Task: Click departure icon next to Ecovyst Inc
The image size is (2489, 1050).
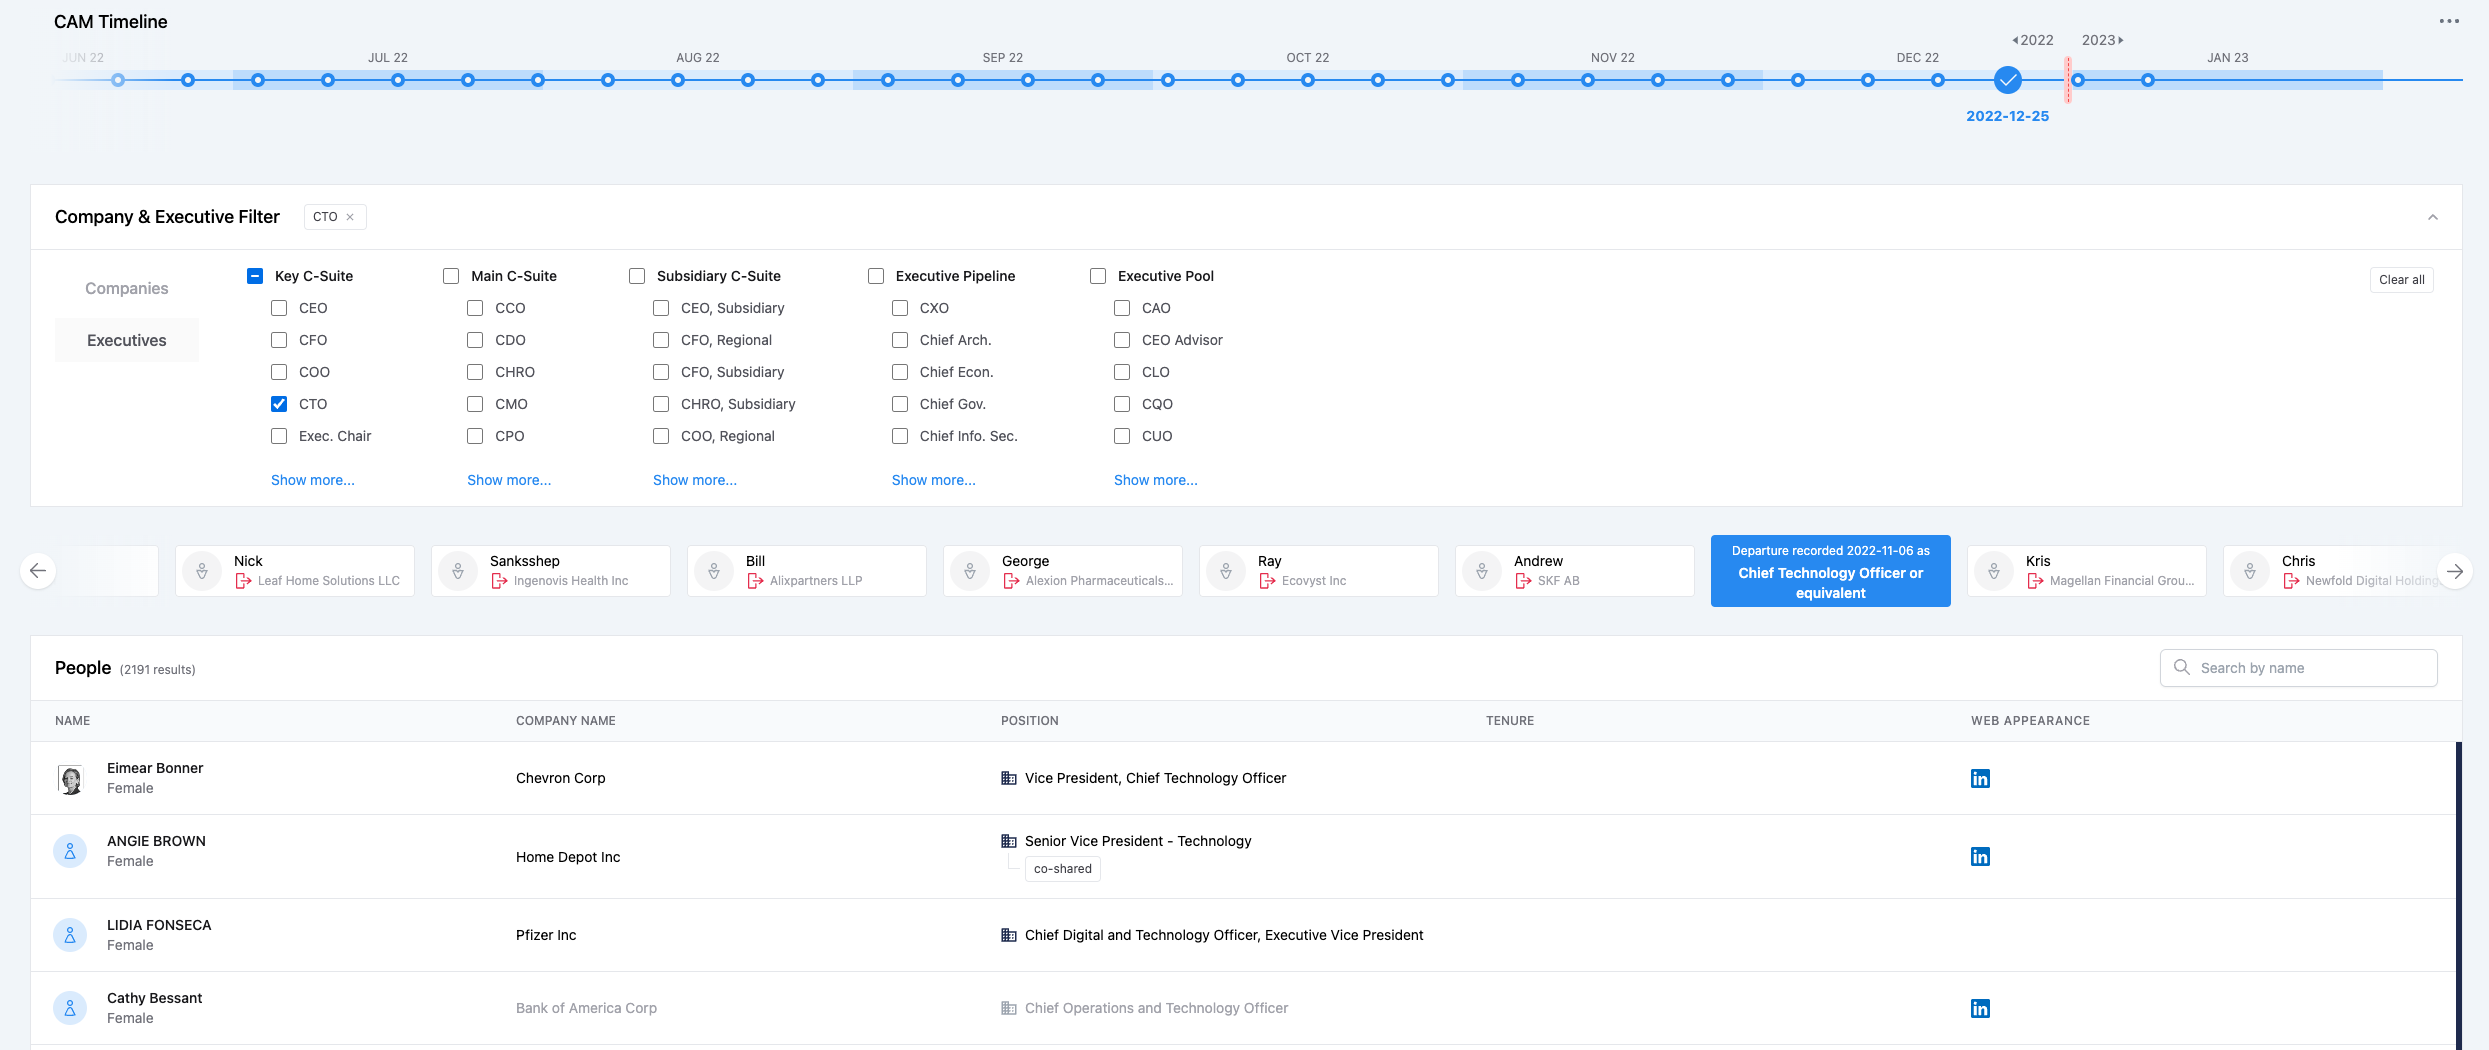Action: click(x=1267, y=581)
